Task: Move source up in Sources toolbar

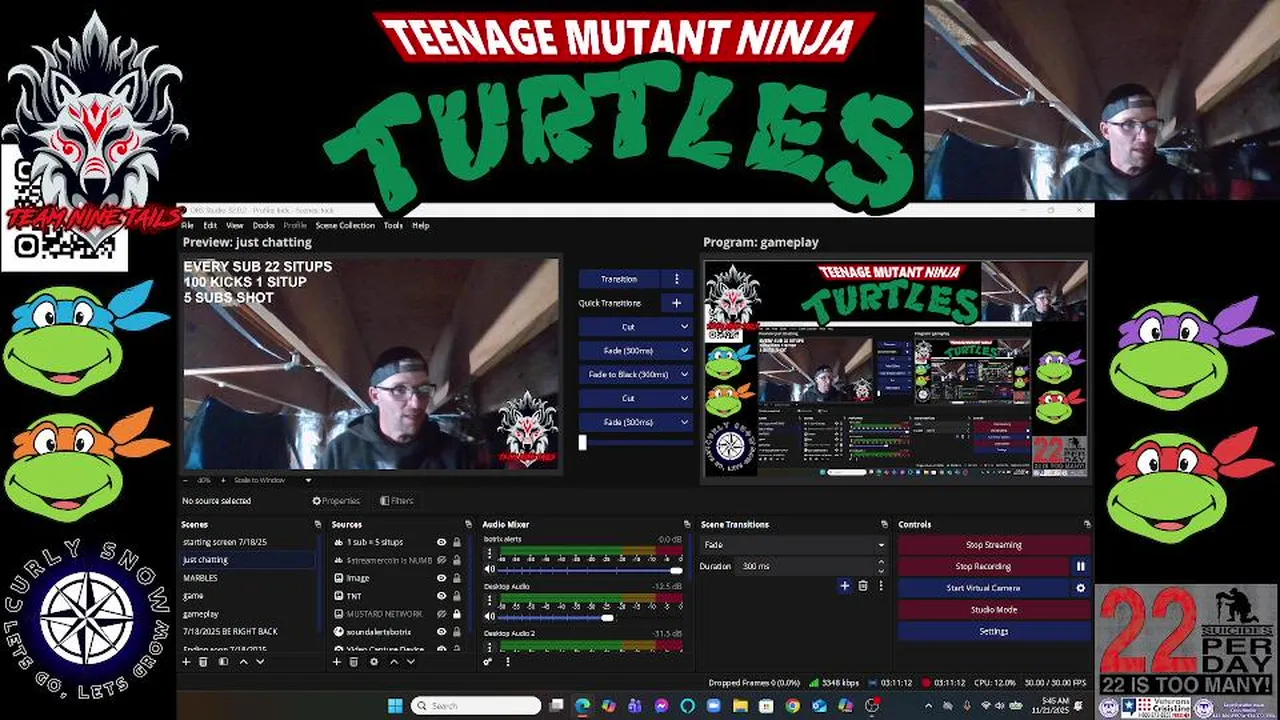Action: tap(393, 662)
